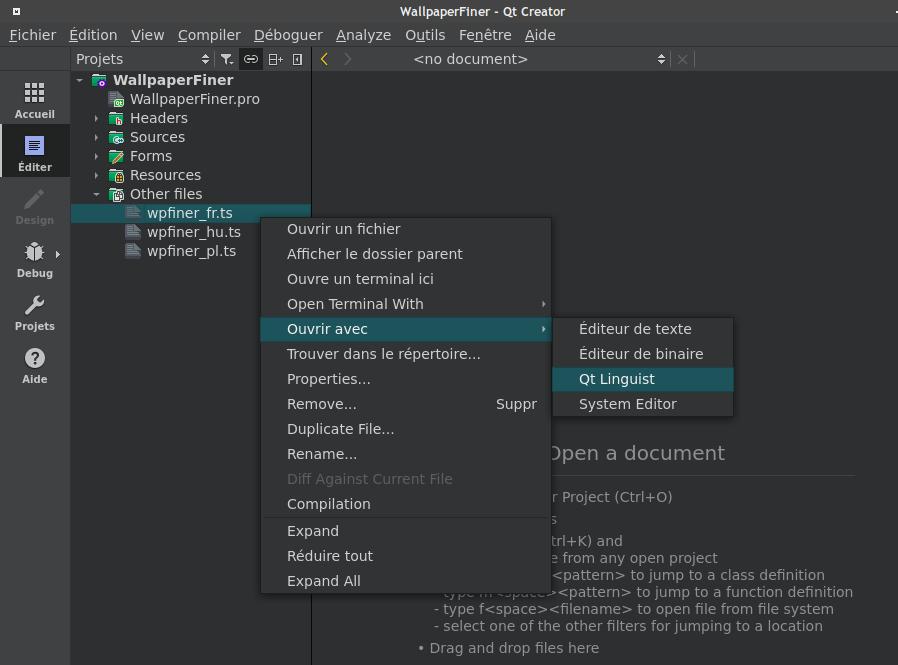This screenshot has height=665, width=898.
Task: Close the current document with the X icon
Action: tap(682, 59)
